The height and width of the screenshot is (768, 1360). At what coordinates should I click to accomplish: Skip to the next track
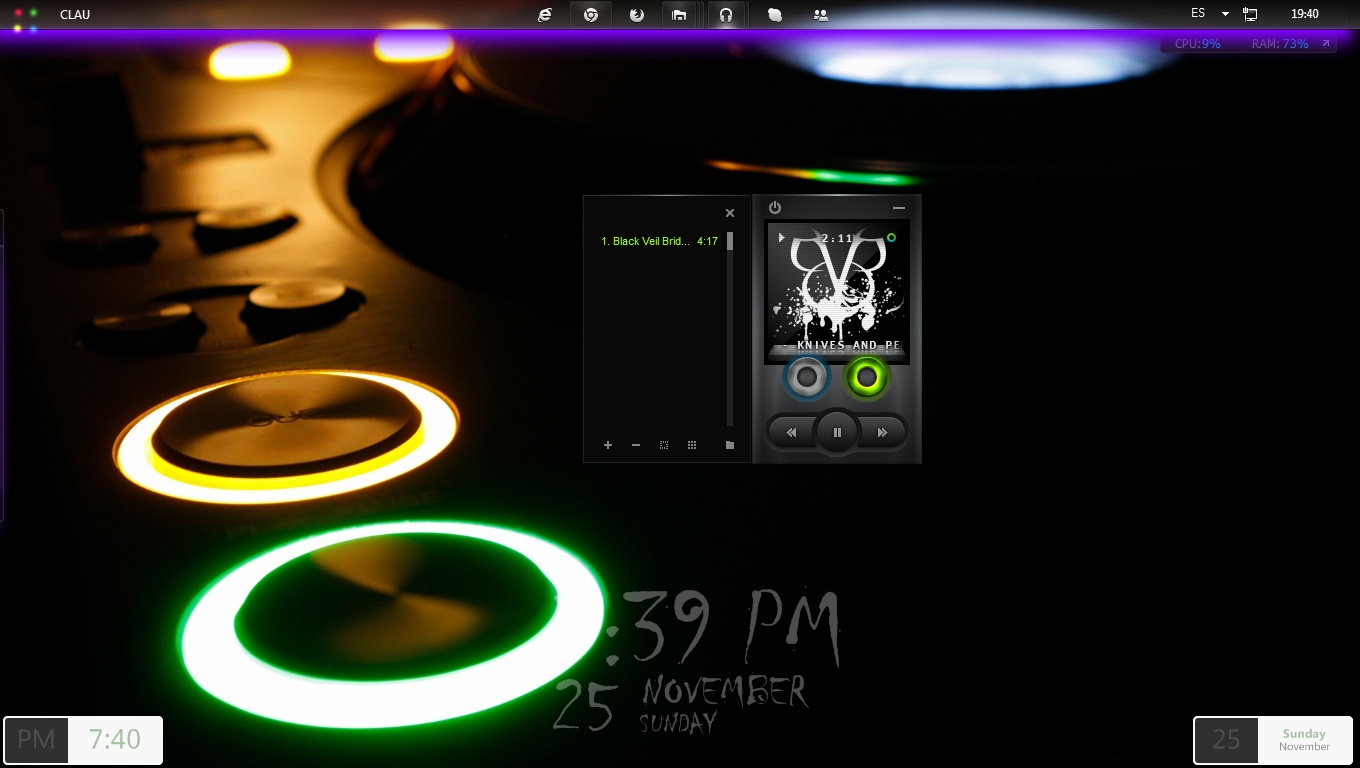[x=882, y=433]
